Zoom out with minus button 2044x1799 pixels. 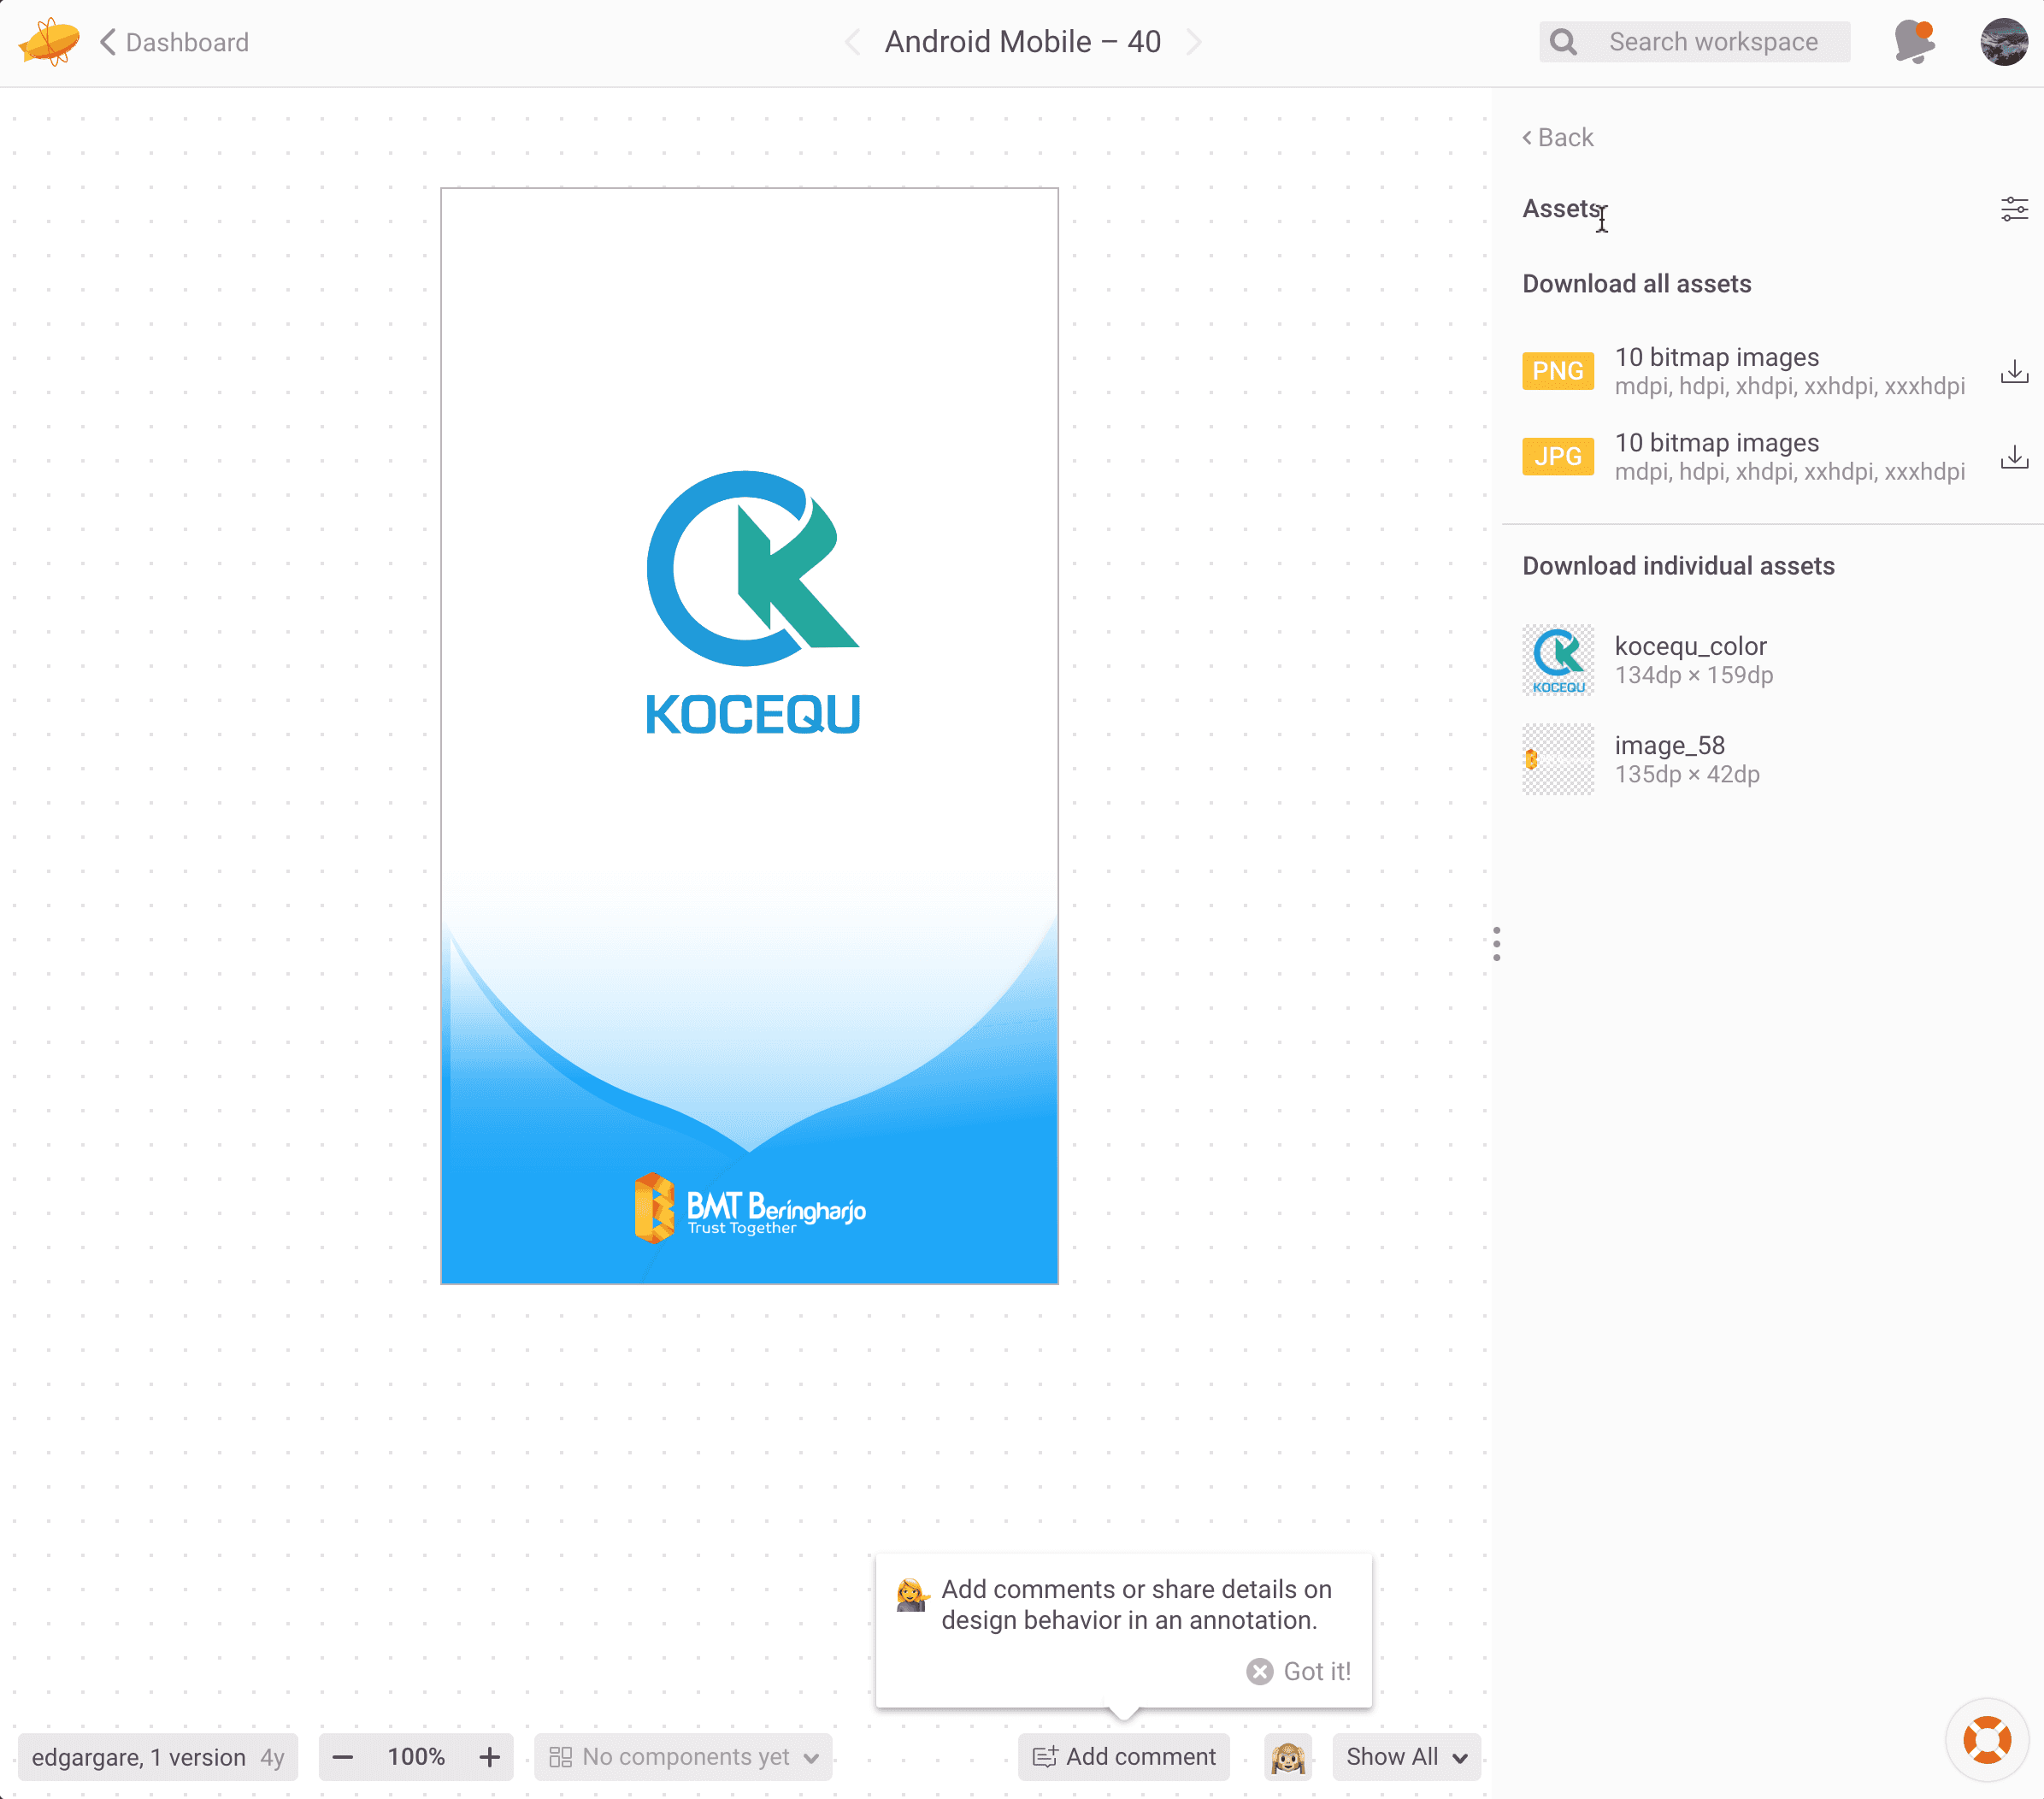pyautogui.click(x=342, y=1757)
